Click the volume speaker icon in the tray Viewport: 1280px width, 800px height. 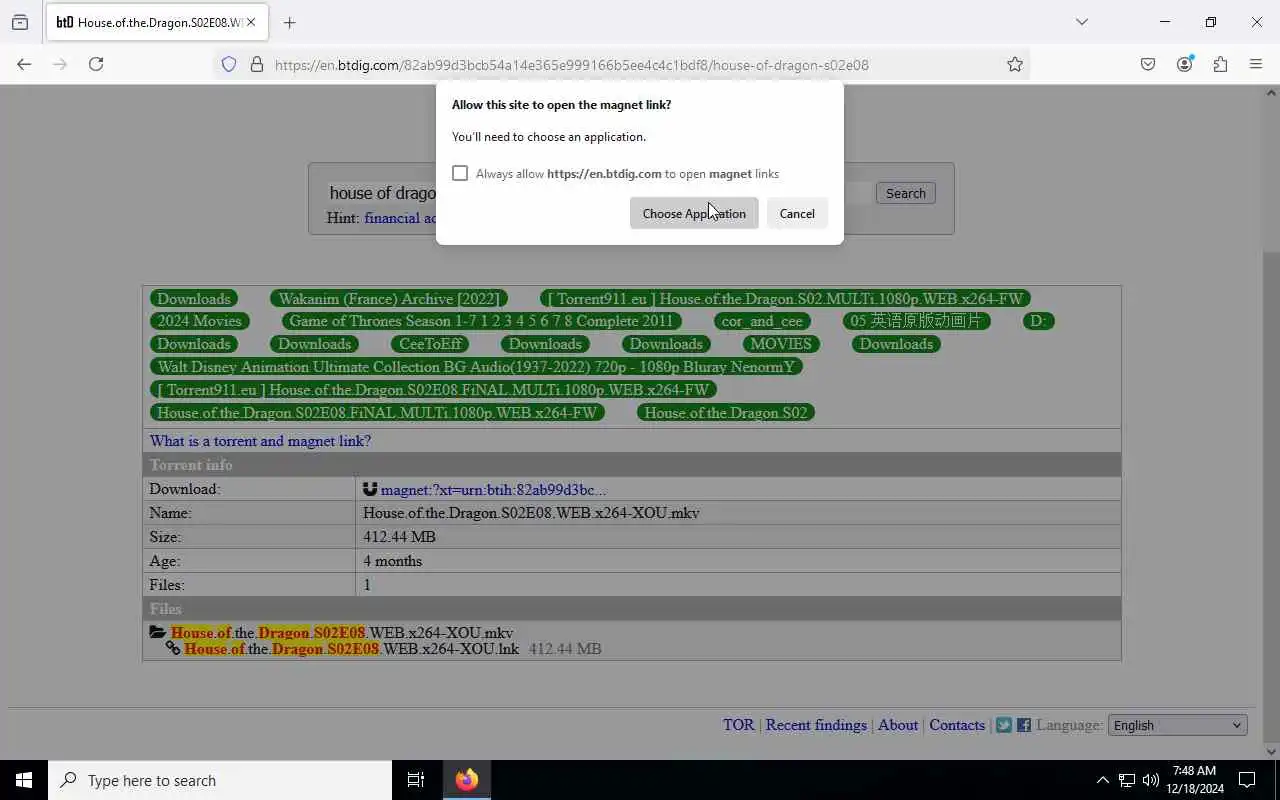(x=1150, y=780)
